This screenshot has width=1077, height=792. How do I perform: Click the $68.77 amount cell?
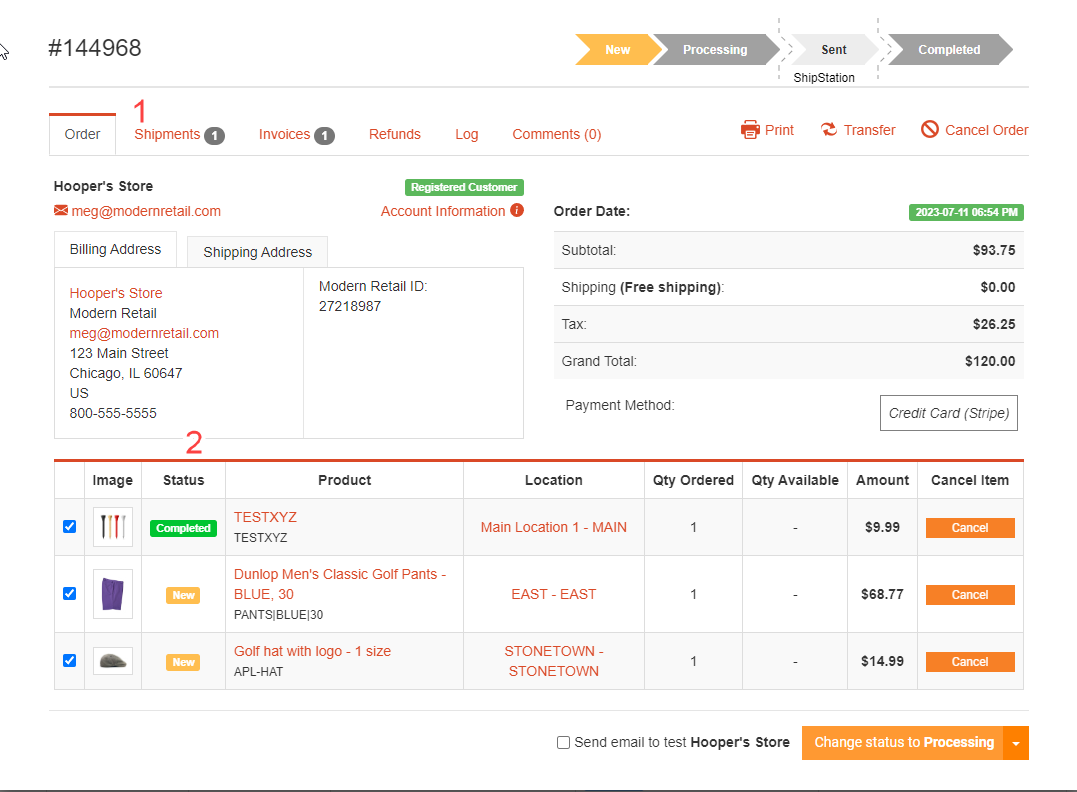tap(882, 594)
